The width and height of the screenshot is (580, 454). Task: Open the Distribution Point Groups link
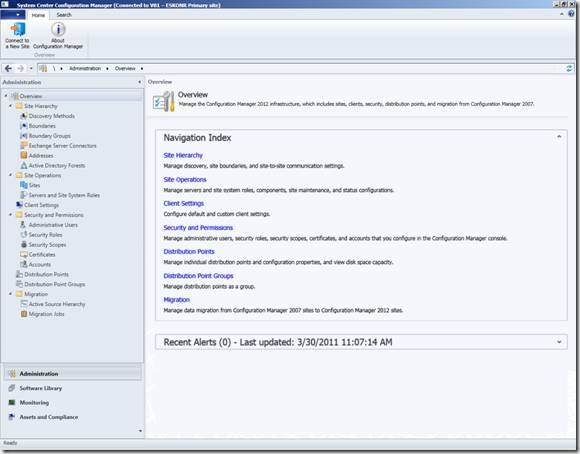click(198, 276)
